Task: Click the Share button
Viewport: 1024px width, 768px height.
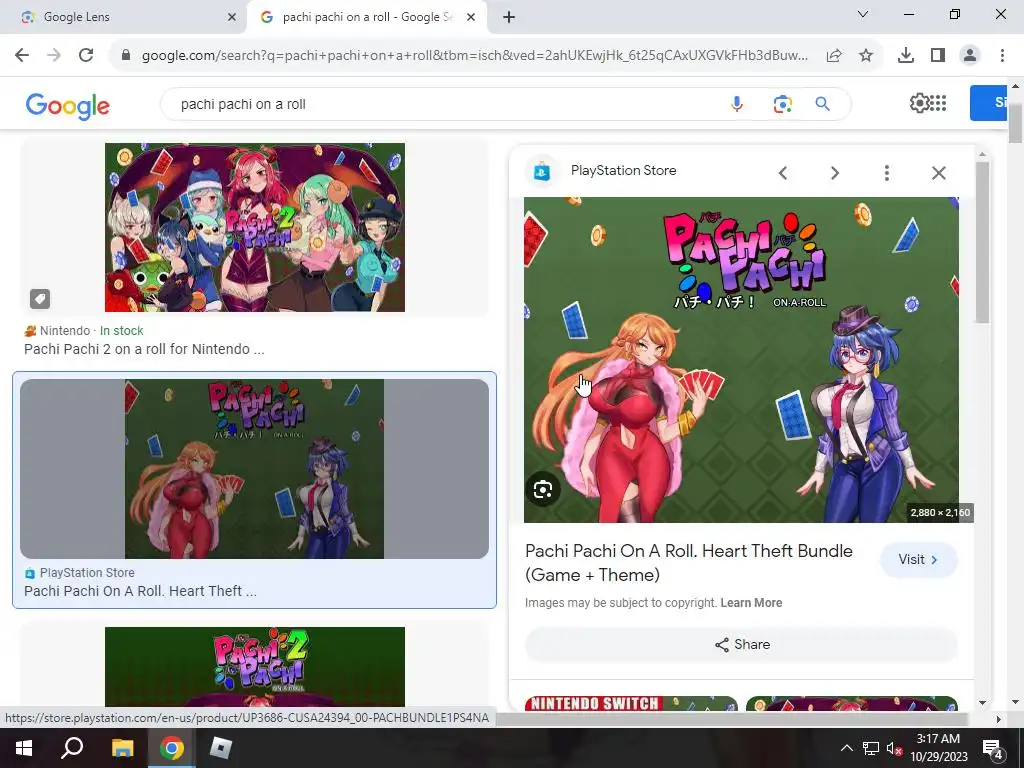Action: (x=742, y=645)
